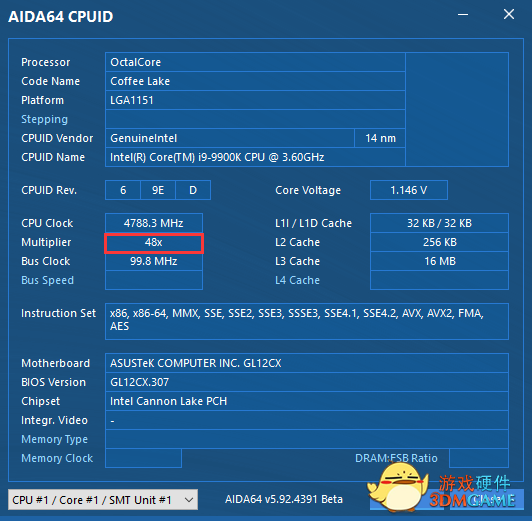
Task: Click the DRAM:FSB Ratio label
Action: click(396, 458)
